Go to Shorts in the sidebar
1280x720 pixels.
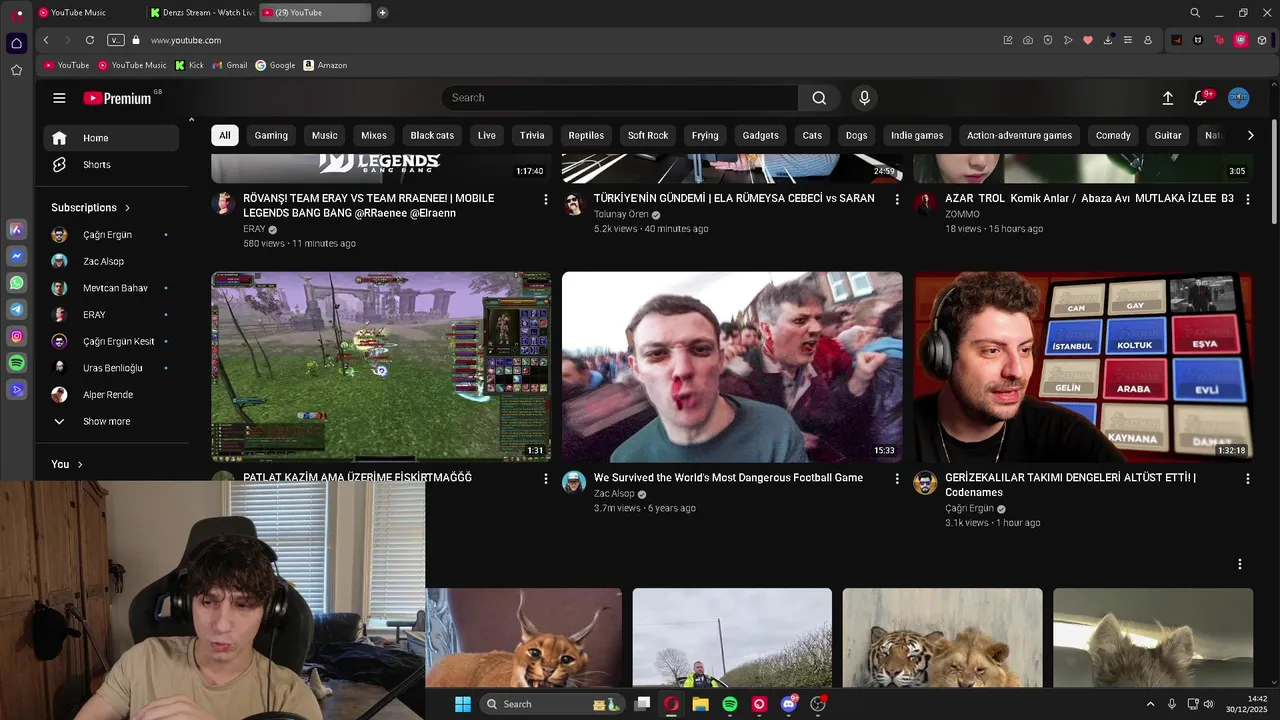click(111, 165)
